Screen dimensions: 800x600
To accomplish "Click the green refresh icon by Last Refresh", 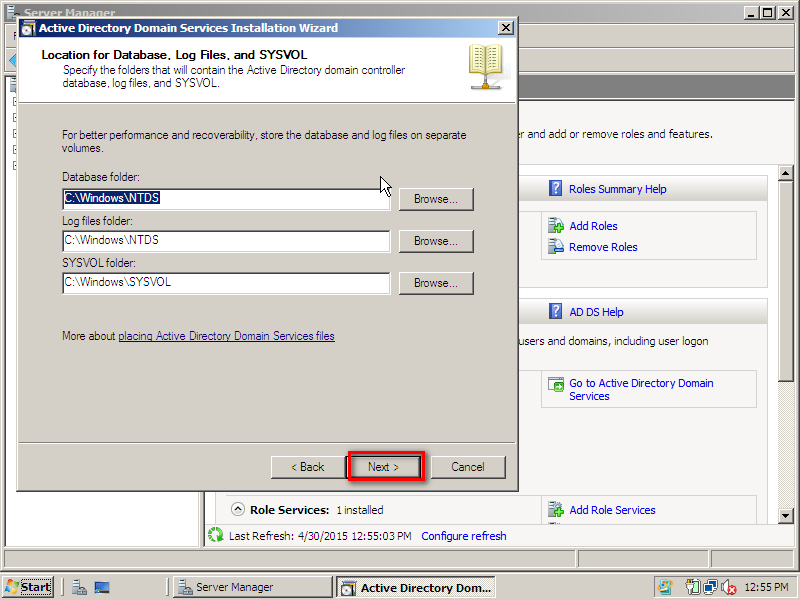I will click(x=215, y=535).
